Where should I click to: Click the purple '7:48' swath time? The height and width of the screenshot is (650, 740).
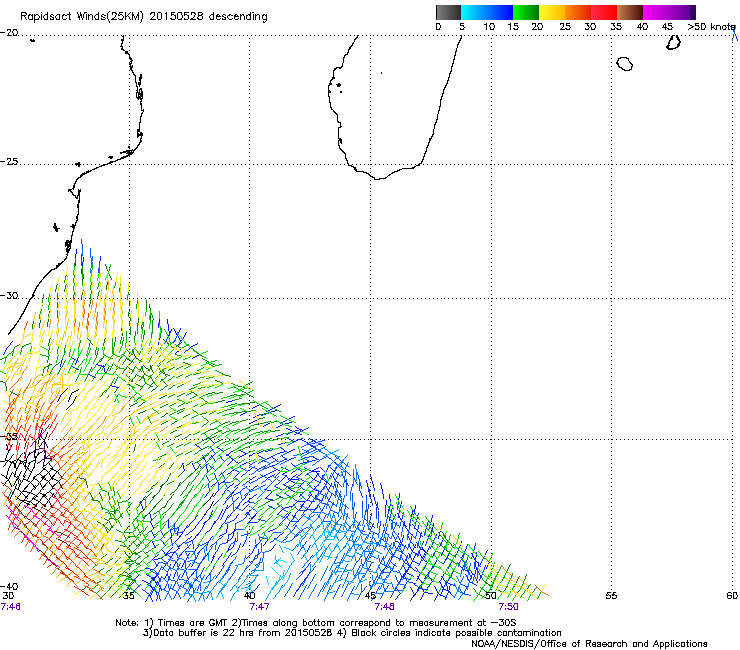384,607
